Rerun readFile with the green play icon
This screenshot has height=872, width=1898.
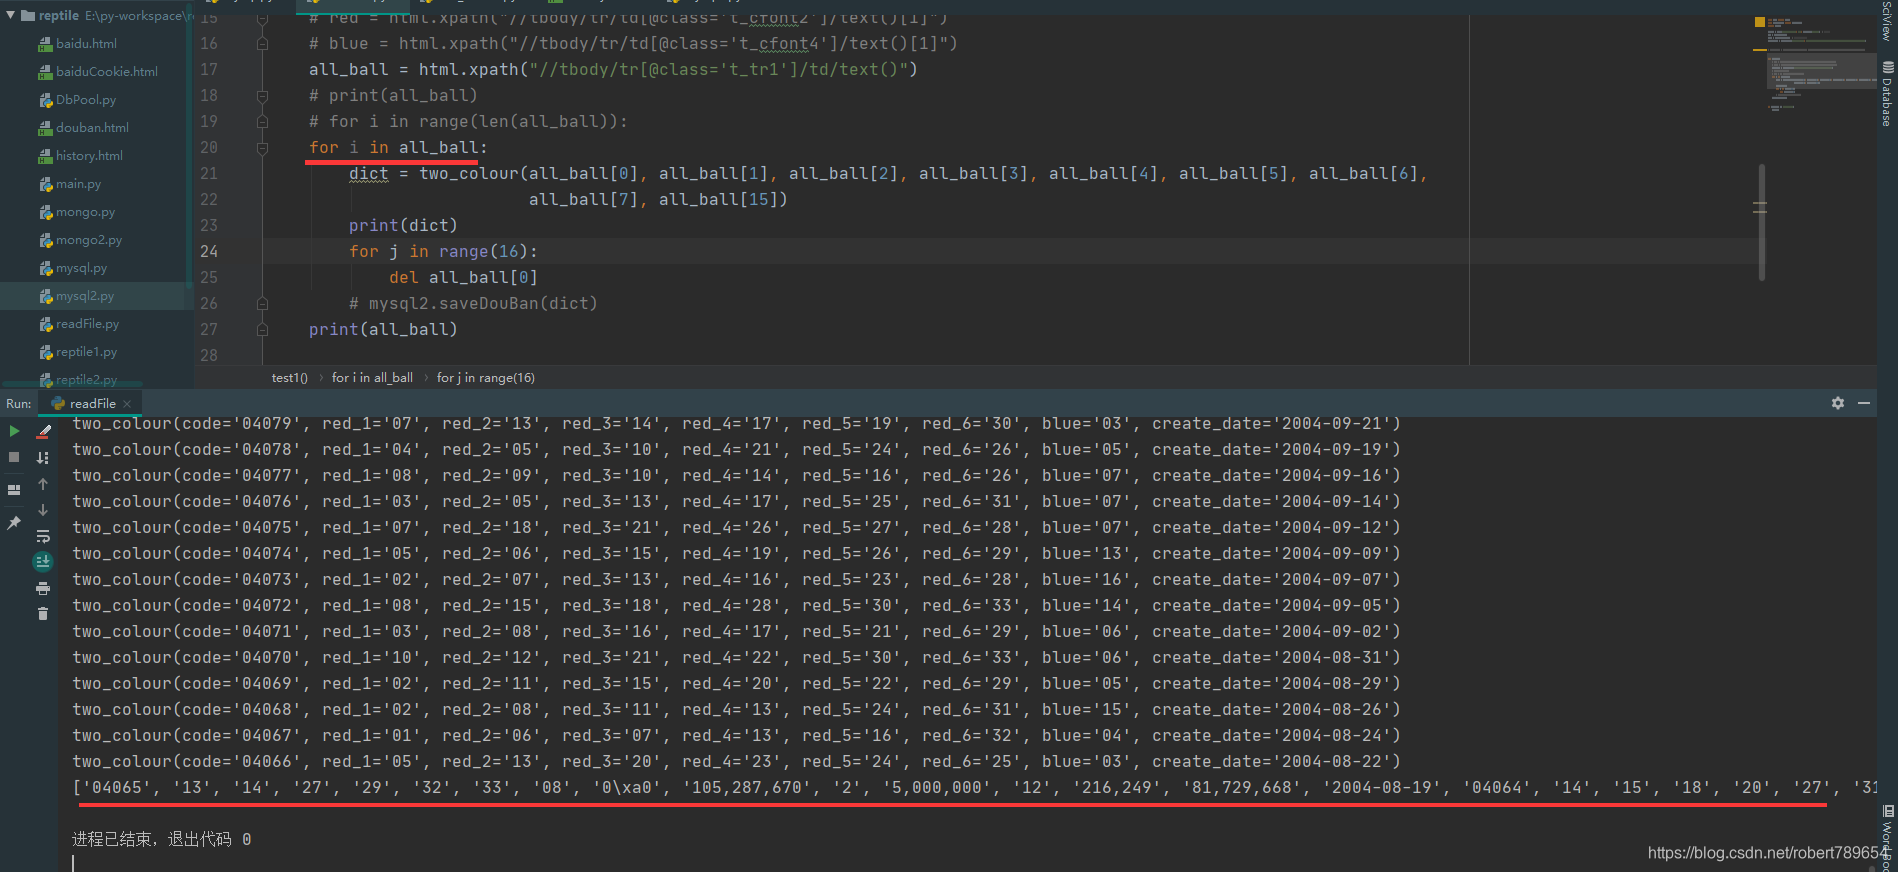(14, 431)
